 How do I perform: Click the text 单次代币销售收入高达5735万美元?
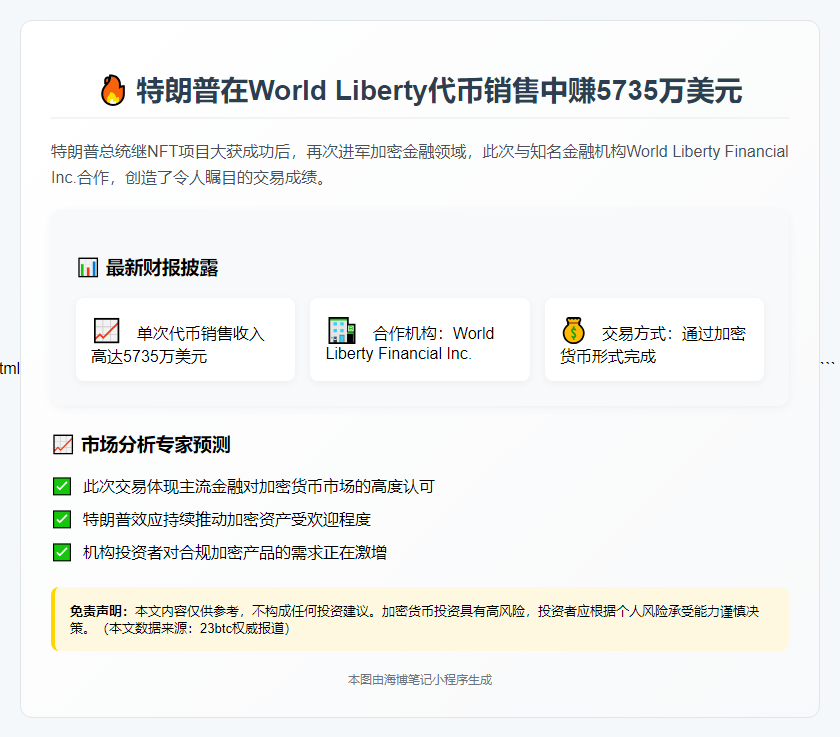pyautogui.click(x=177, y=344)
